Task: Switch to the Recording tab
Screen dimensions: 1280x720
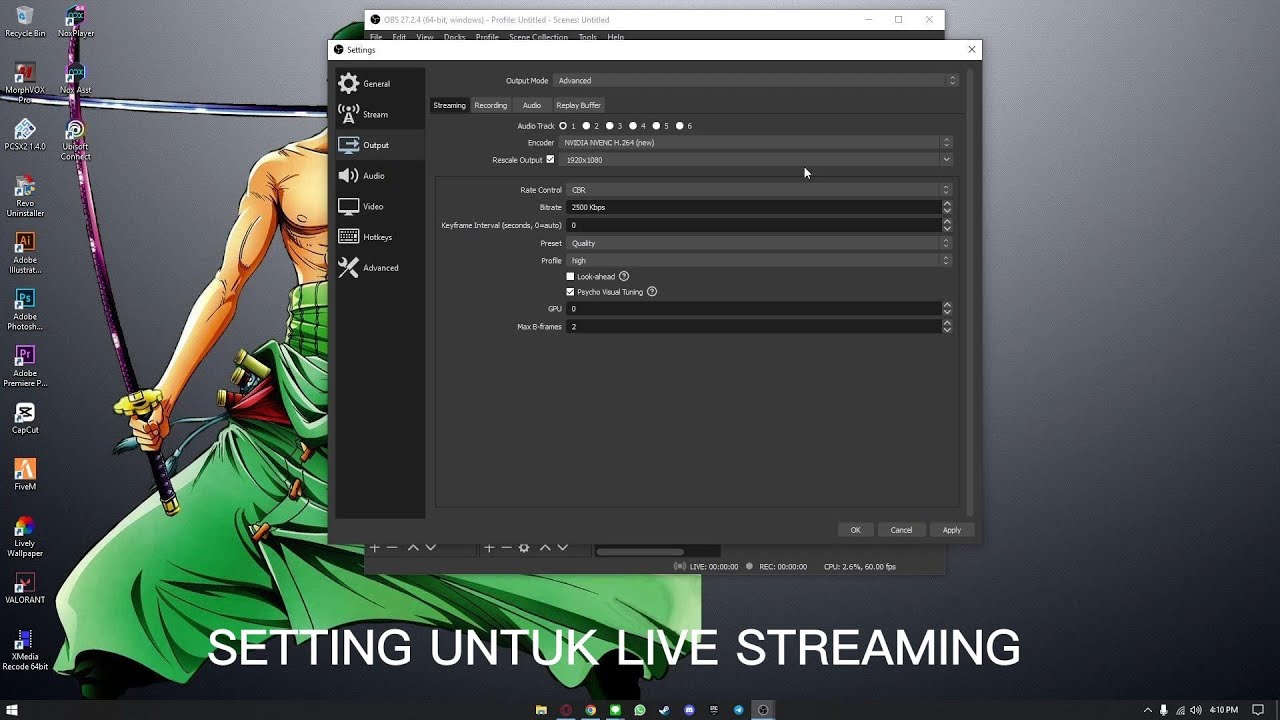Action: [x=491, y=105]
